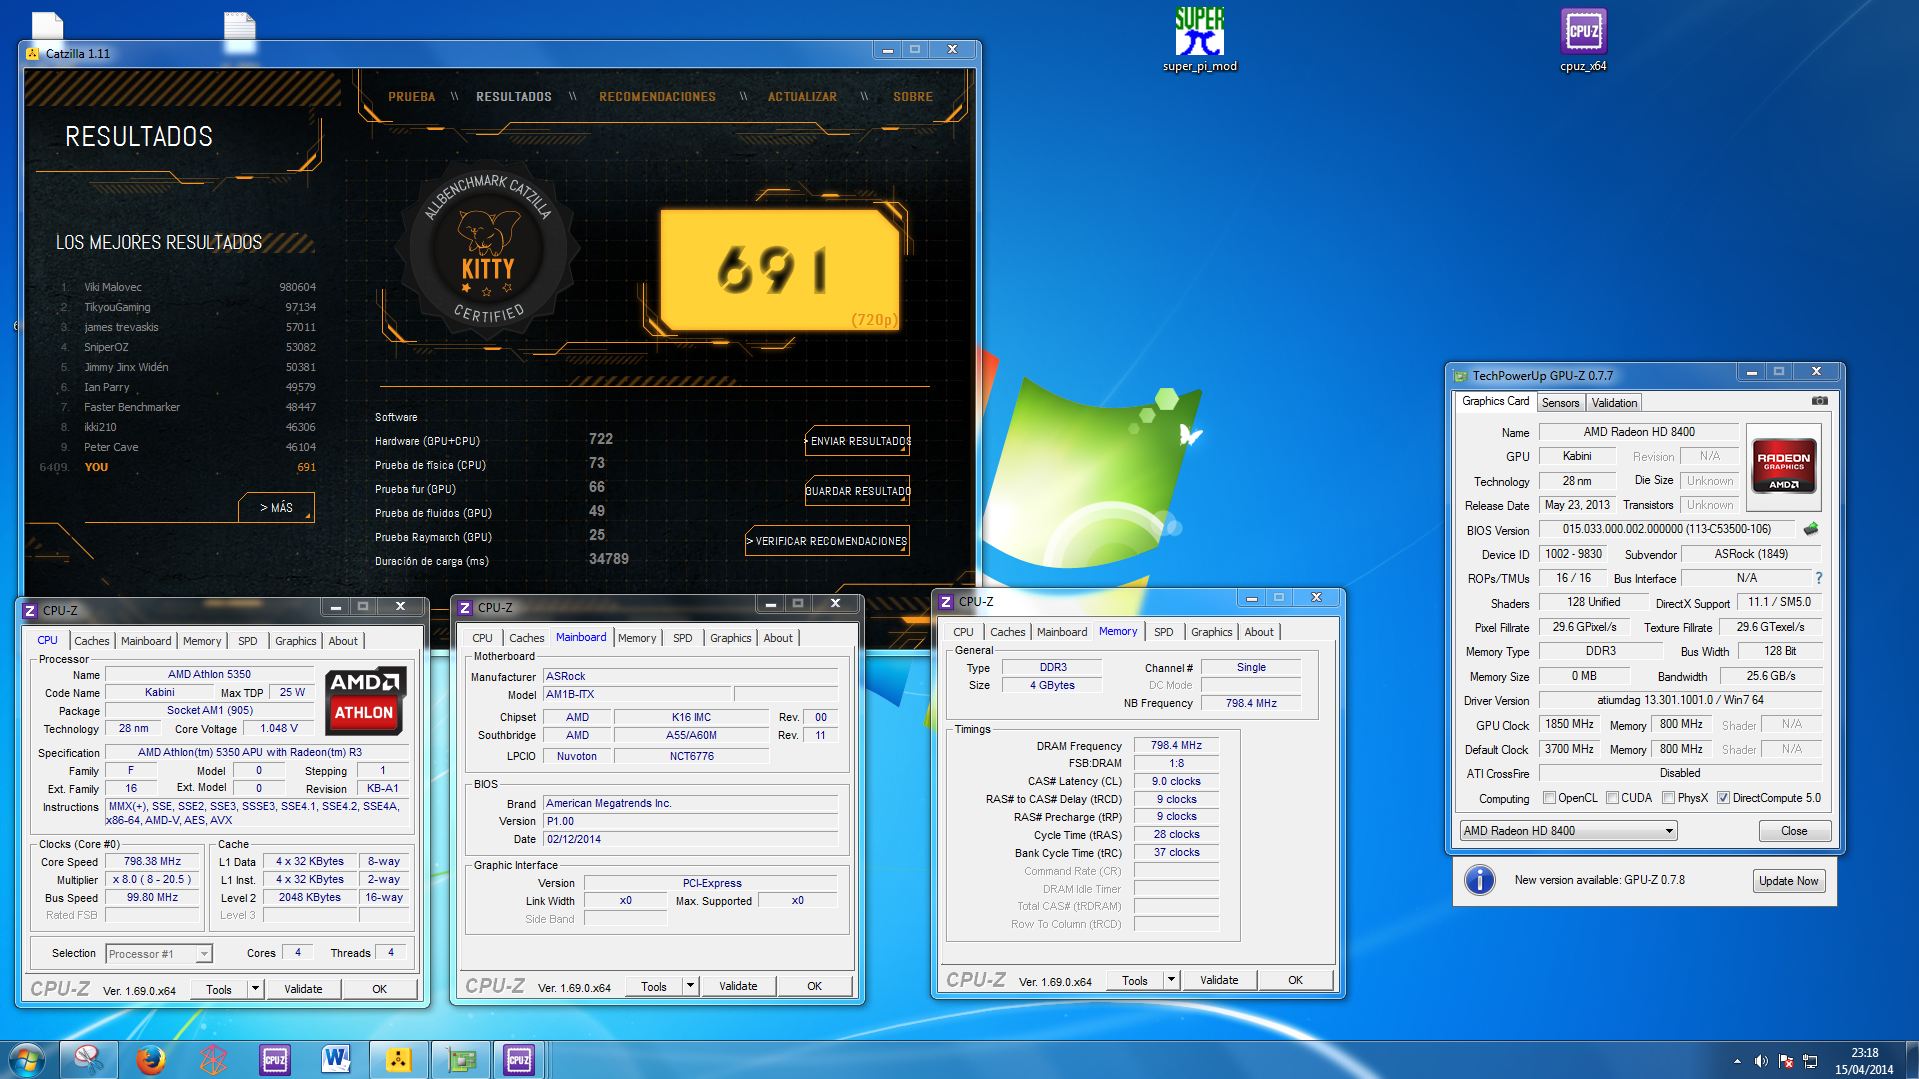Click the AMD Athlon logo in CPU-Z

click(x=364, y=700)
